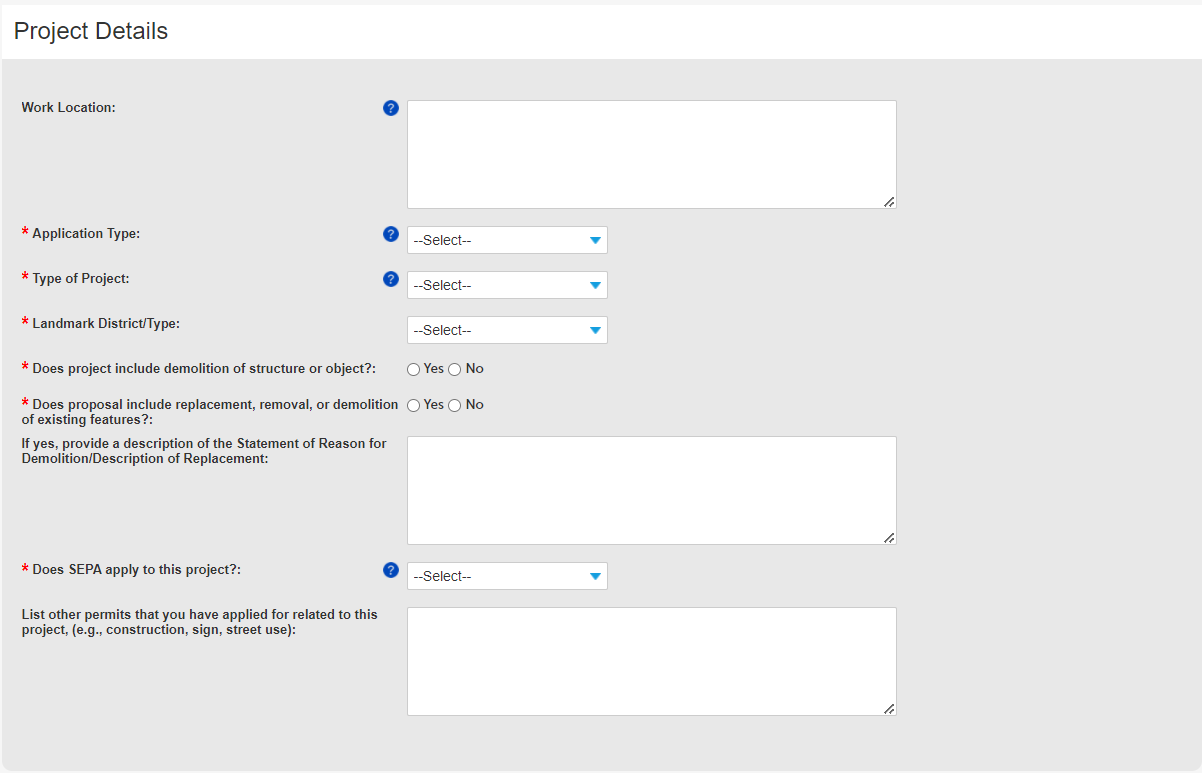Viewport: 1202px width, 773px height.
Task: Click the Project Details heading
Action: click(91, 31)
